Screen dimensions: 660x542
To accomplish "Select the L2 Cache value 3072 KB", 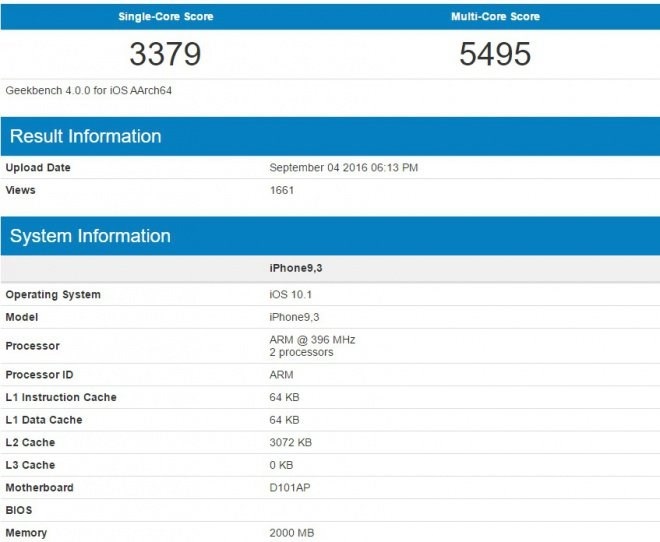I will click(290, 443).
